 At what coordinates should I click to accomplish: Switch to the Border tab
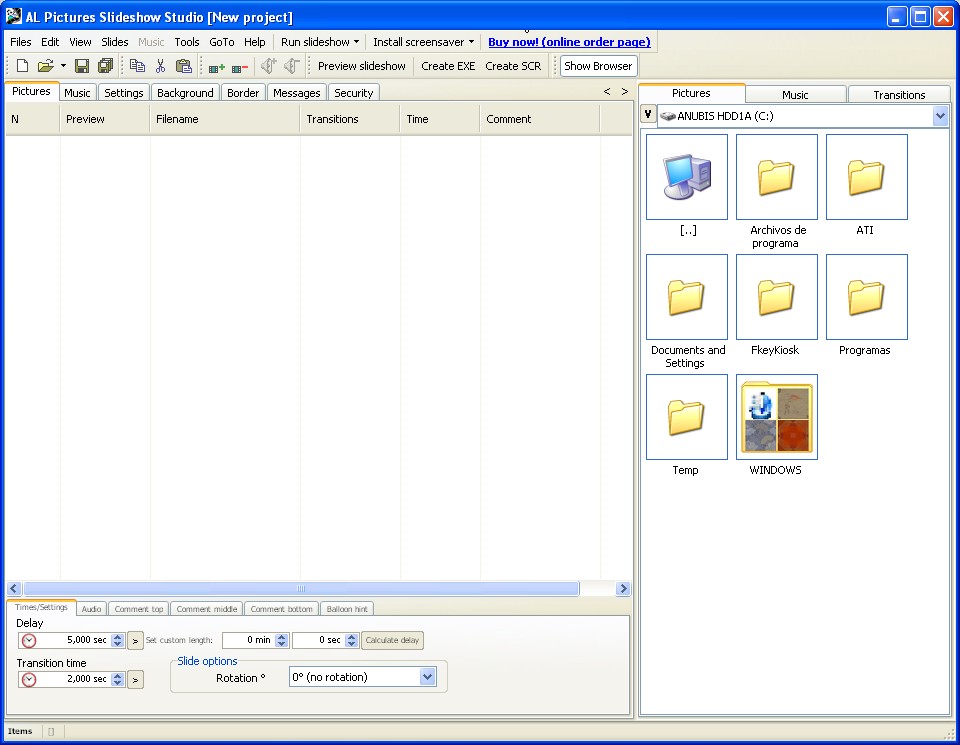pos(243,92)
